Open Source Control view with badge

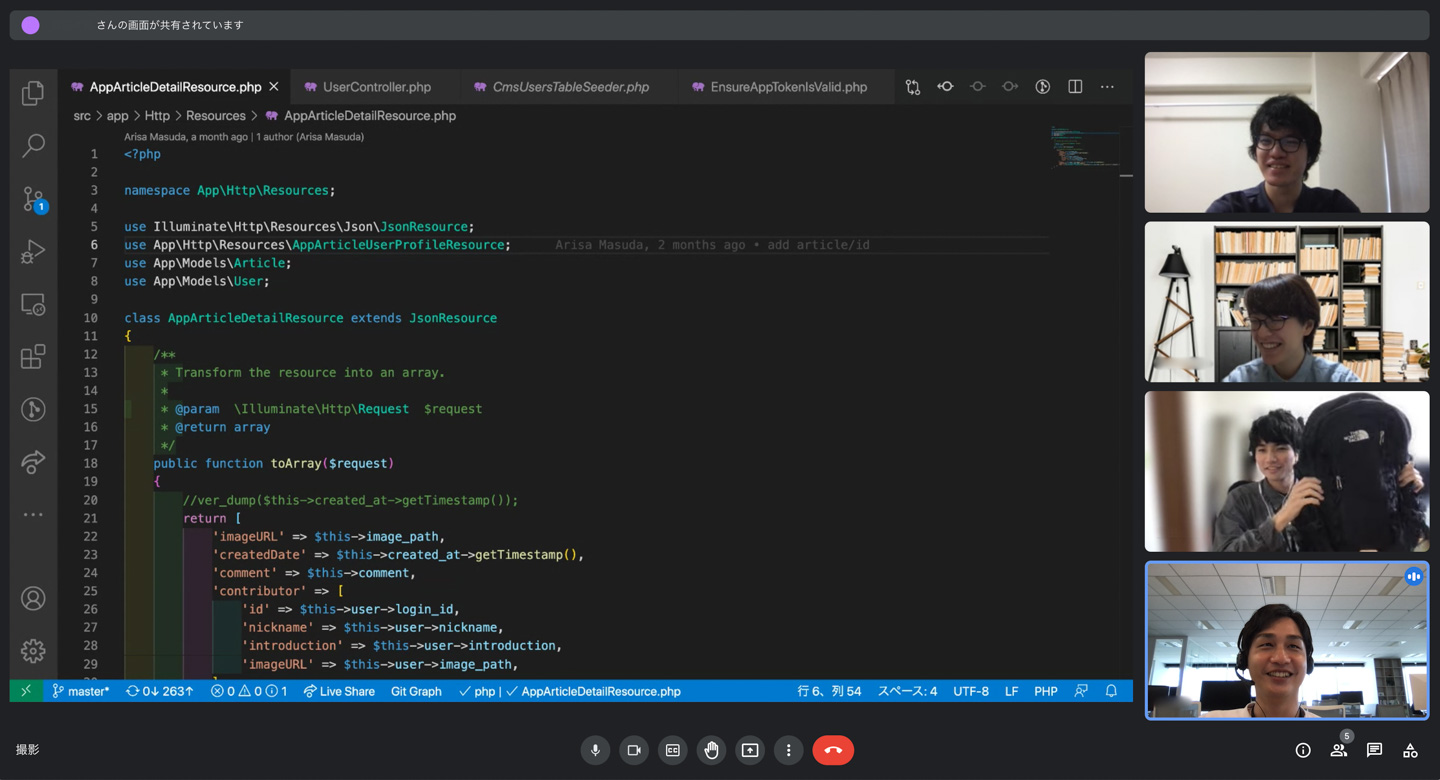[x=33, y=199]
